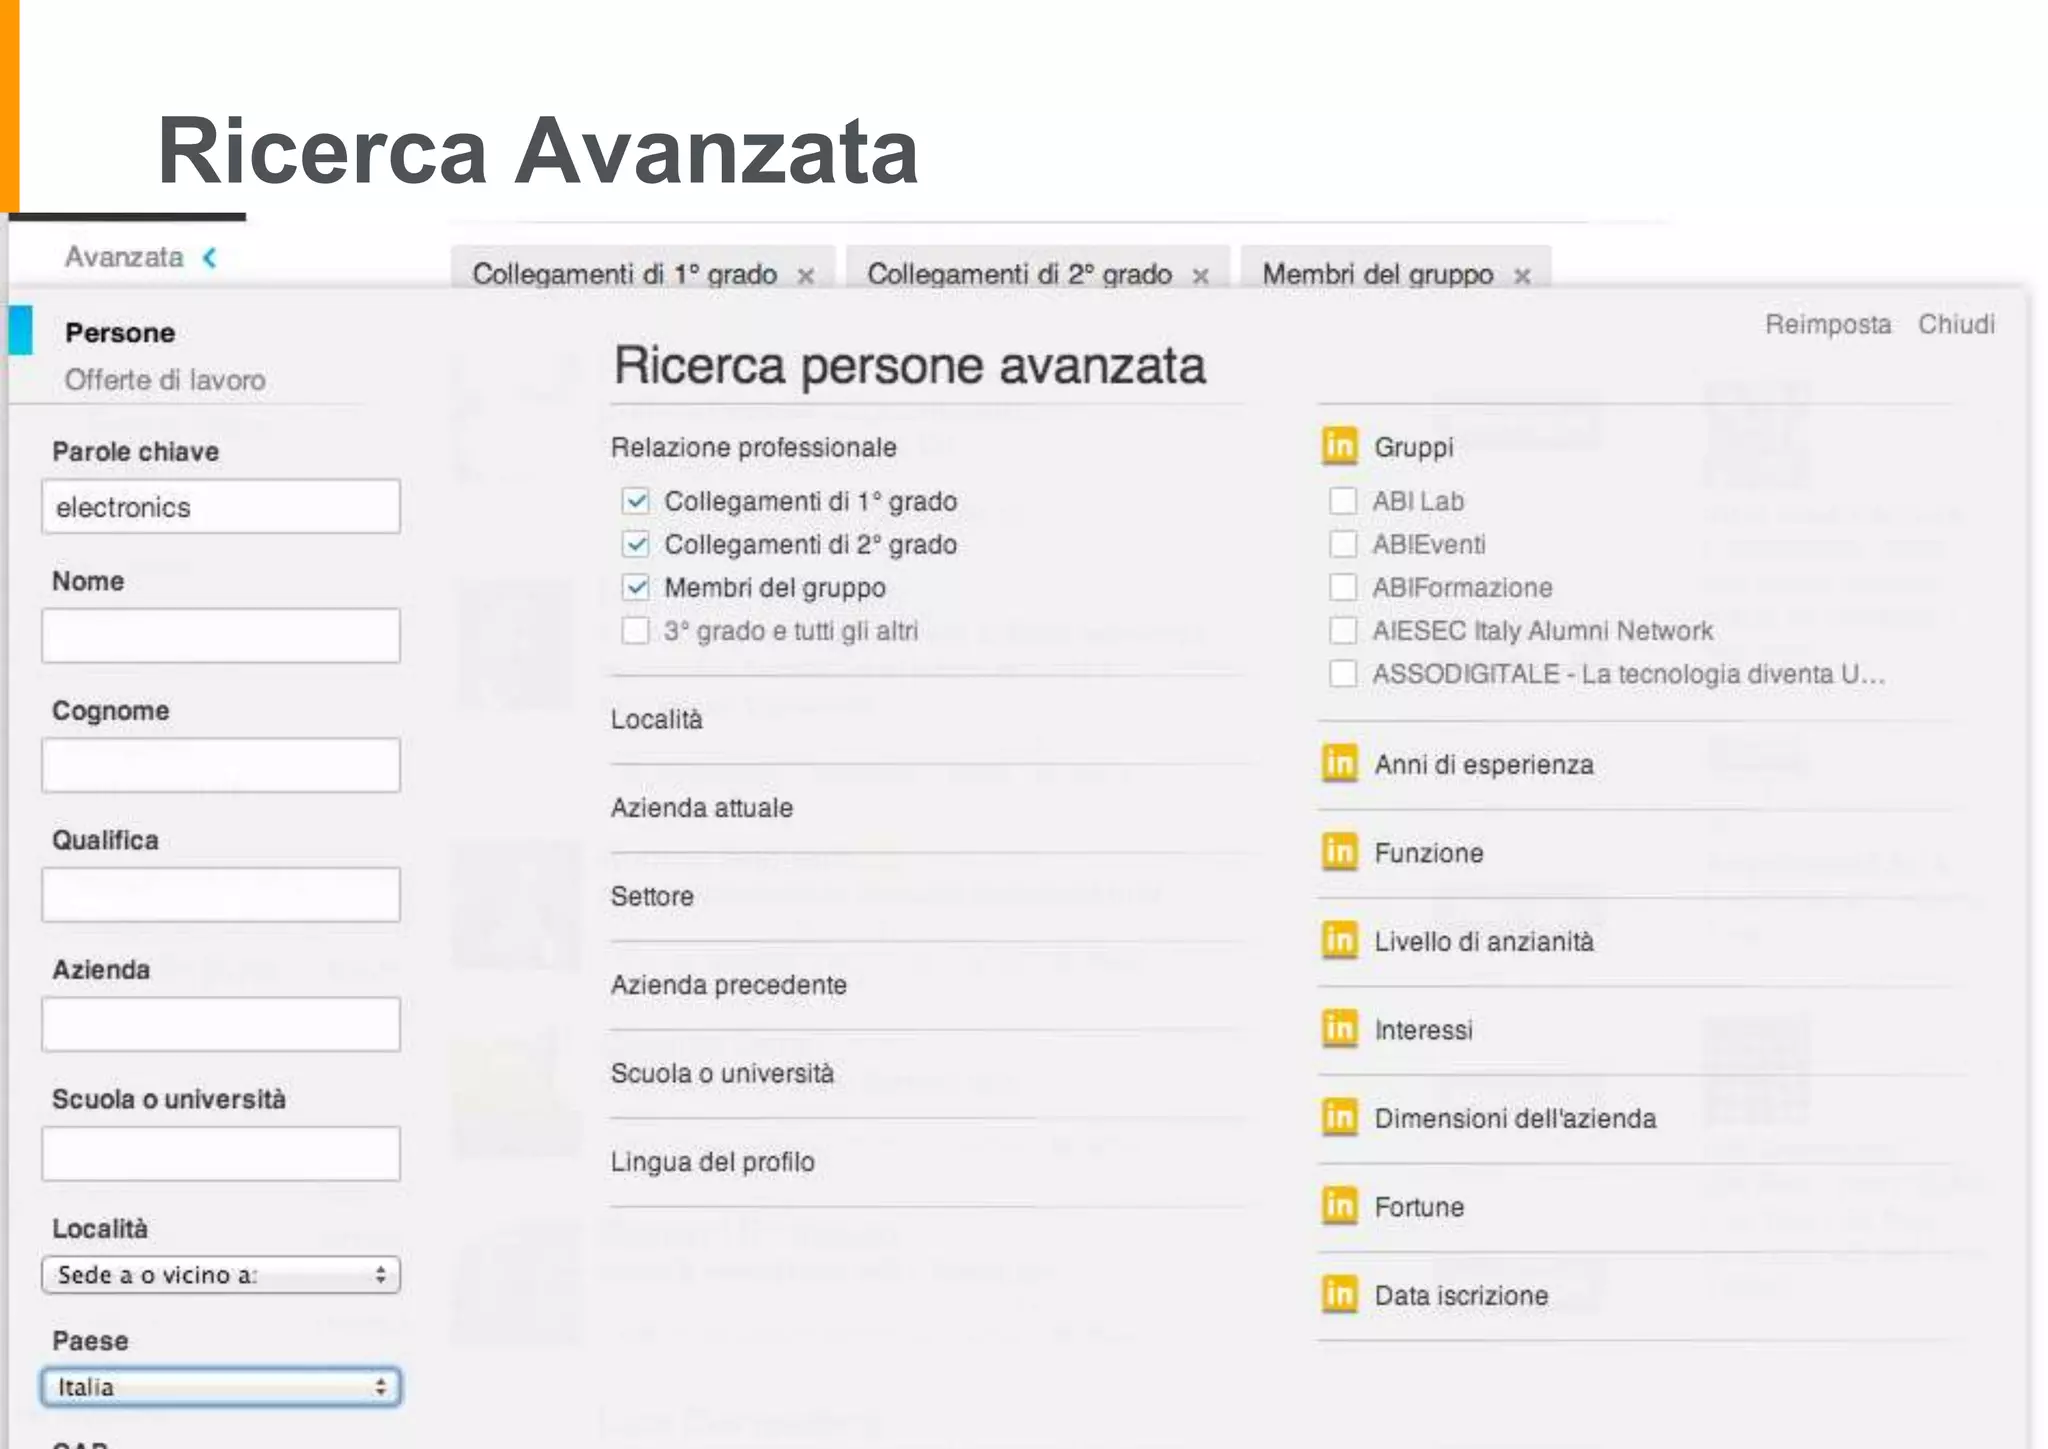Click the Gruppi section heading
The width and height of the screenshot is (2048, 1449).
coord(1413,447)
